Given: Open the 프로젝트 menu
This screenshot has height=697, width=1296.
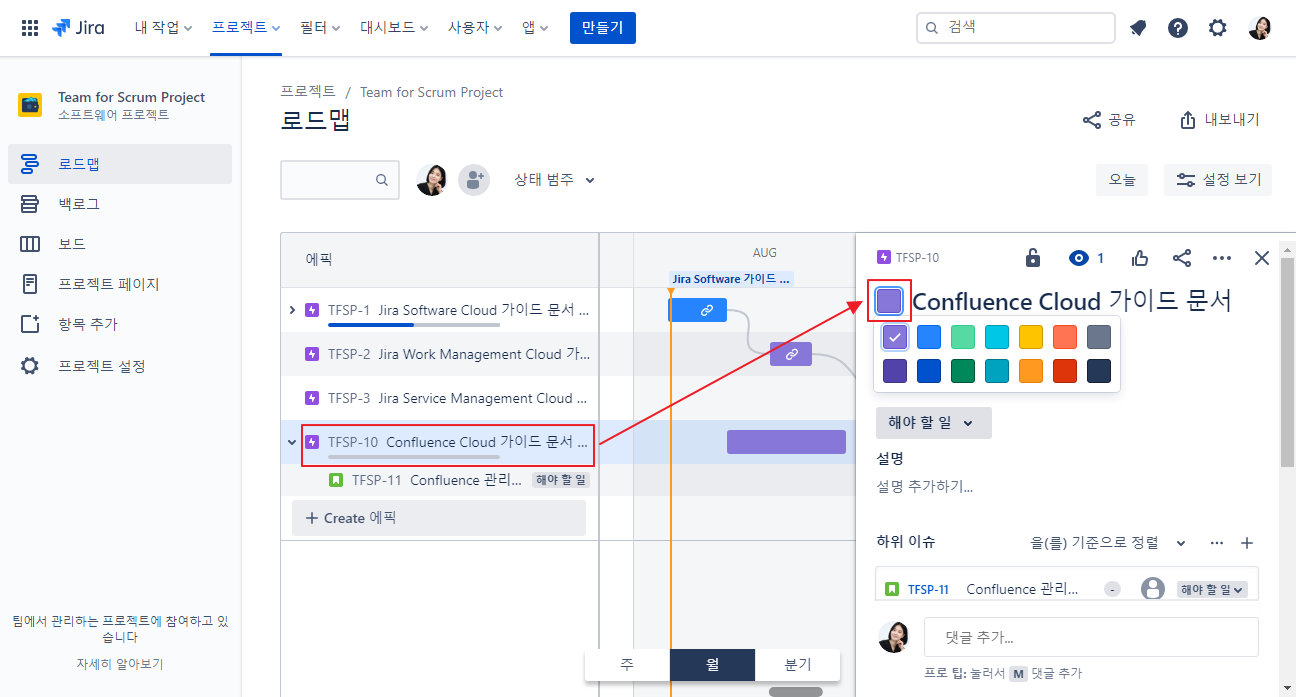Looking at the screenshot, I should 246,28.
